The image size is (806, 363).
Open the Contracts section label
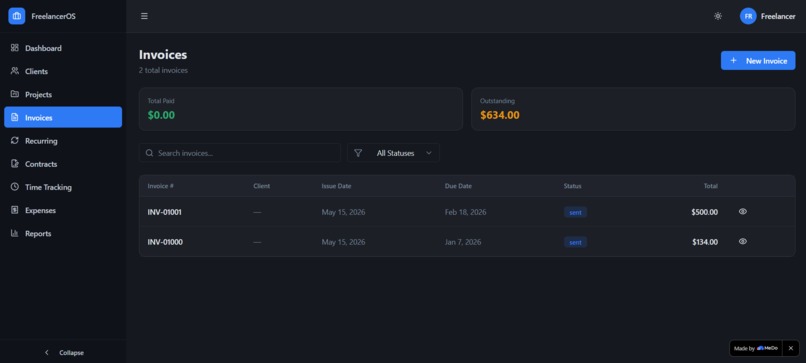pos(41,164)
